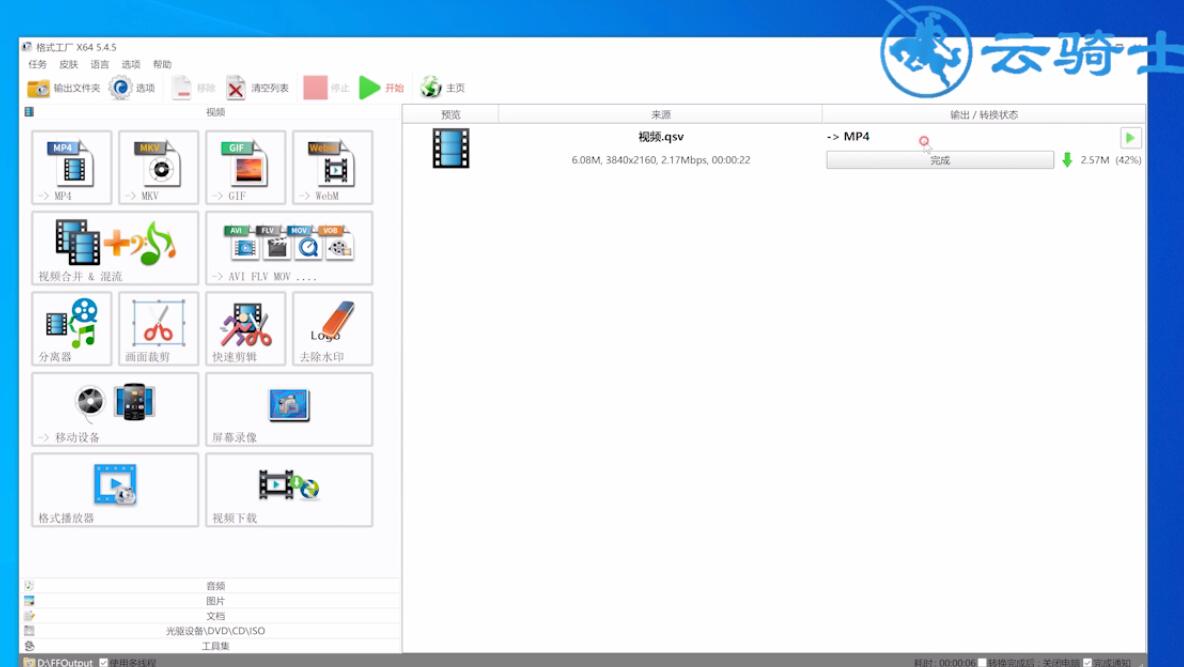Toggle shut down PC after conversion checkbox
Viewport: 1184px width, 667px height.
pos(982,662)
